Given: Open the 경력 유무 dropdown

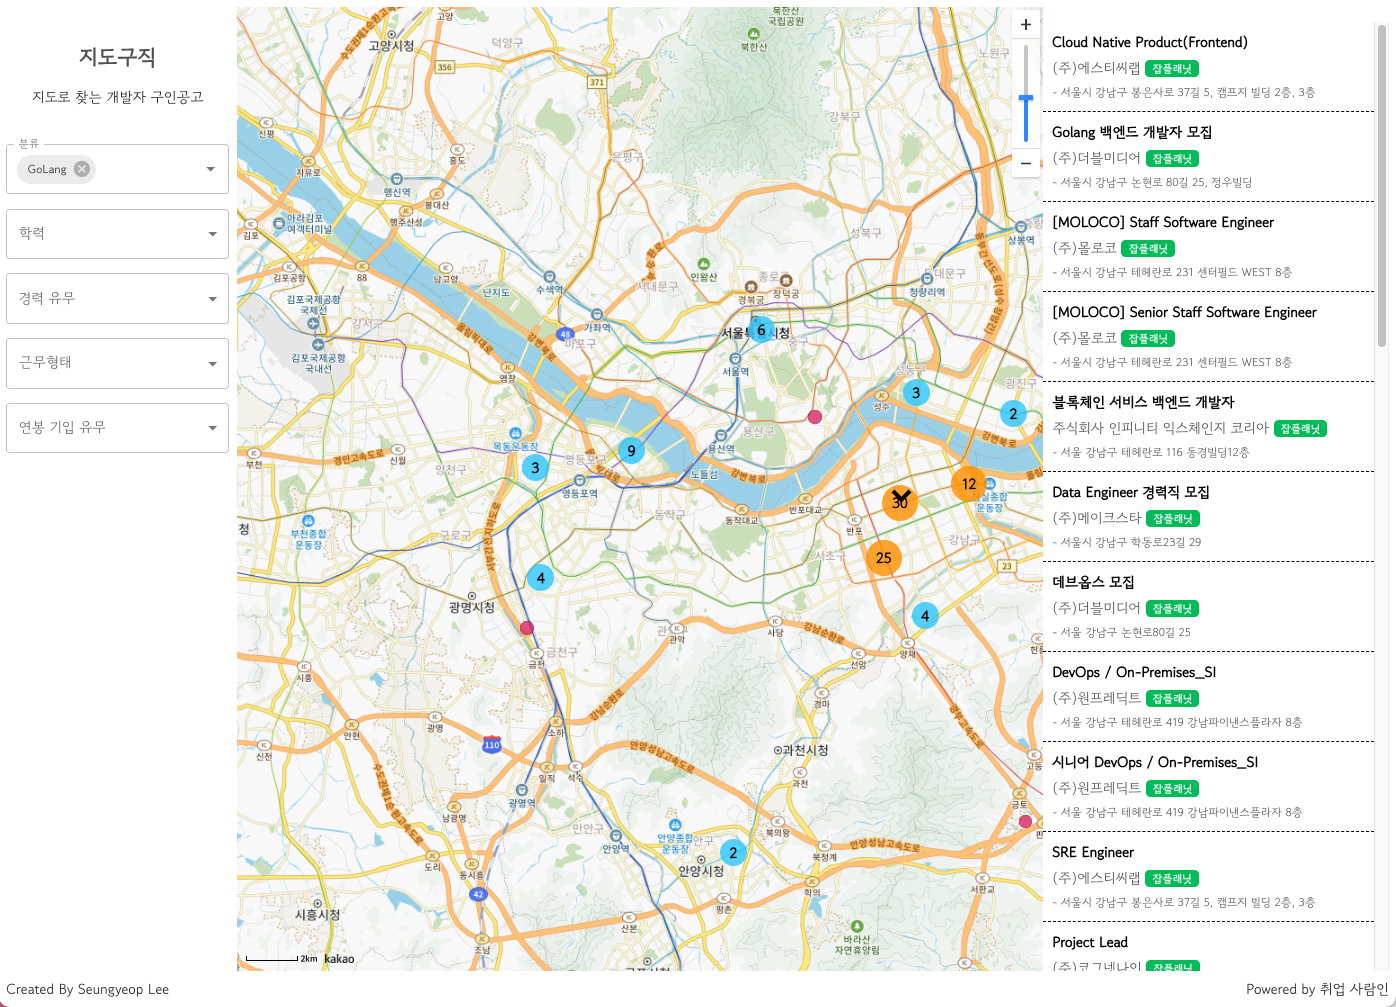Looking at the screenshot, I should pos(117,298).
